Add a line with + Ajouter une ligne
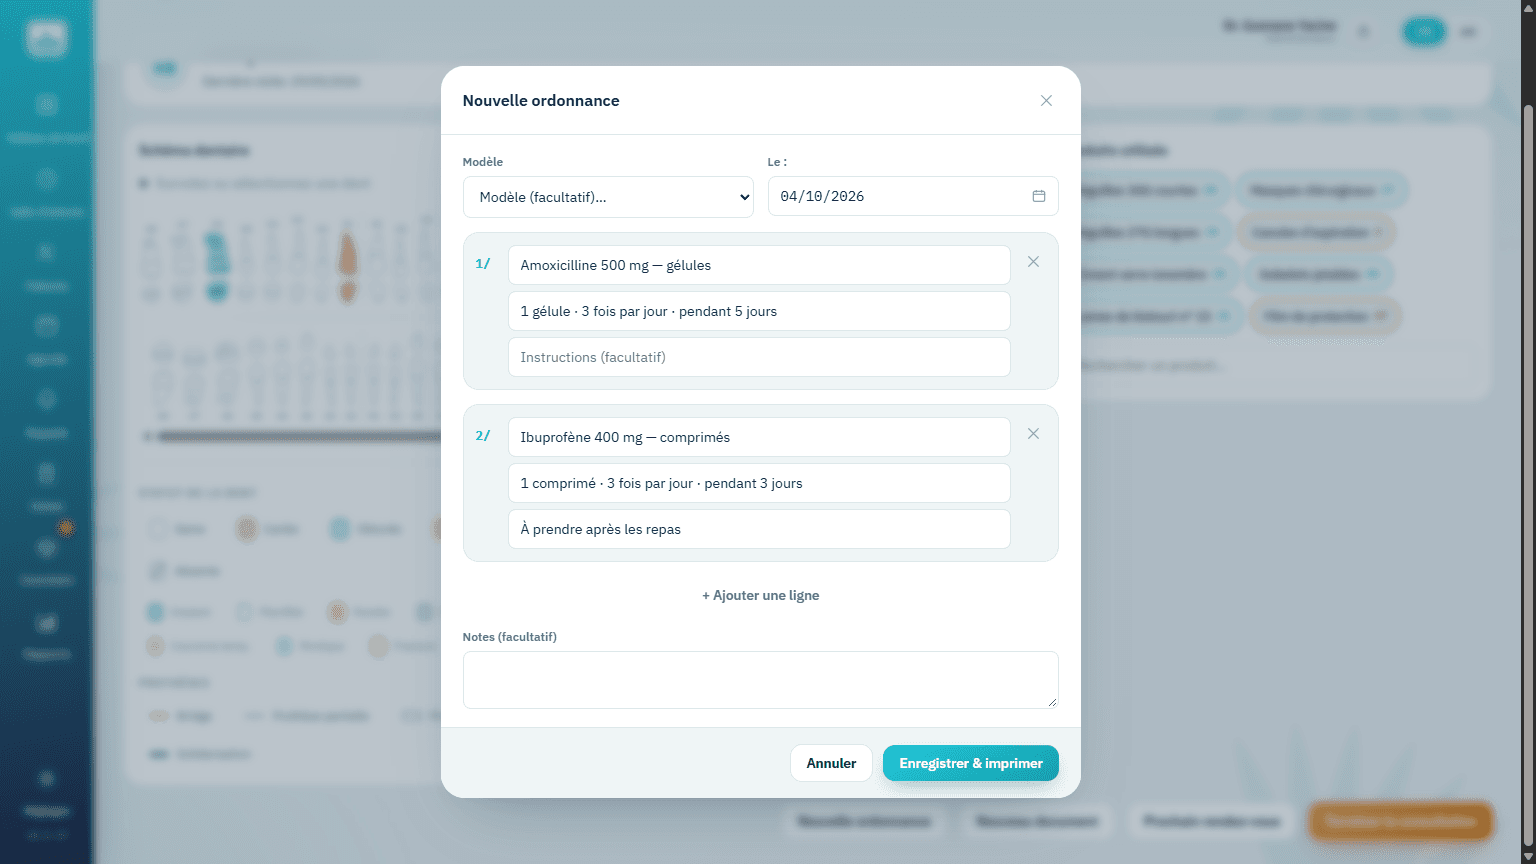Image resolution: width=1536 pixels, height=864 pixels. coord(760,595)
